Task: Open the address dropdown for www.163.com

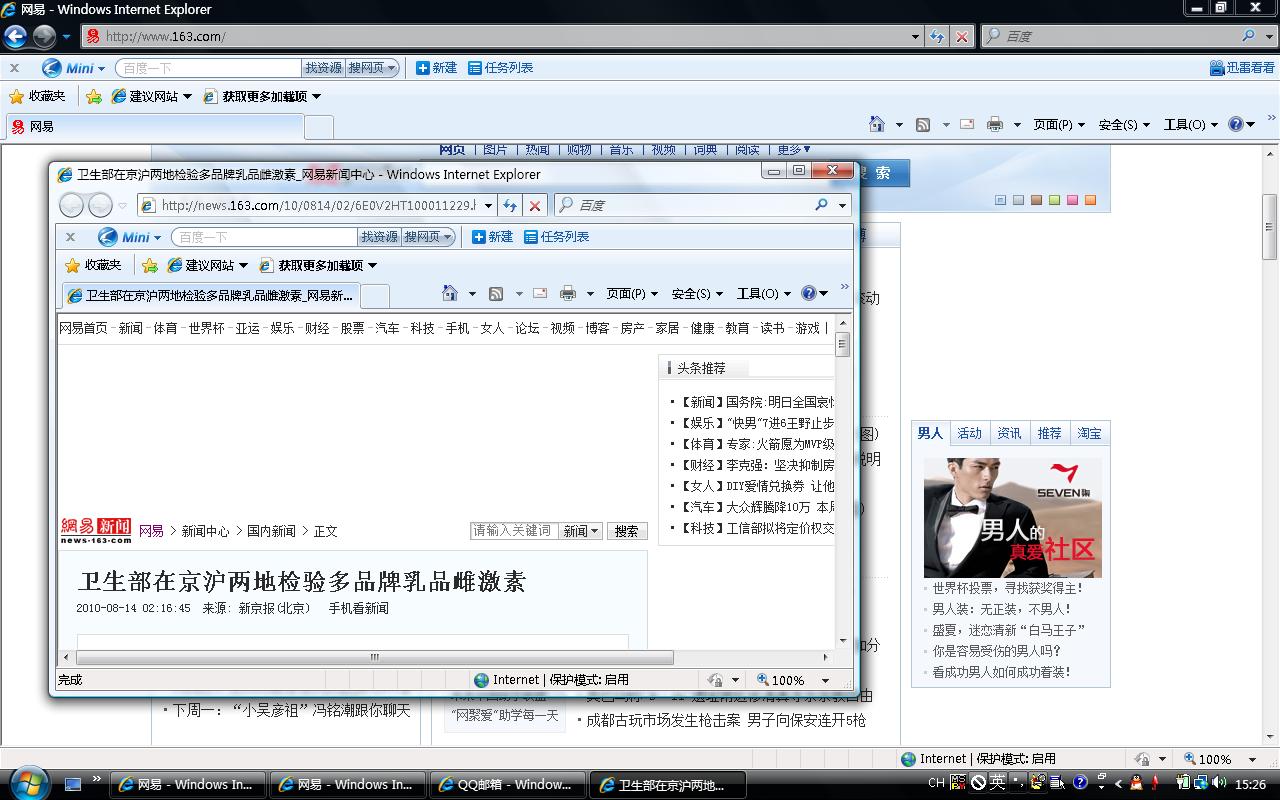Action: pos(916,36)
